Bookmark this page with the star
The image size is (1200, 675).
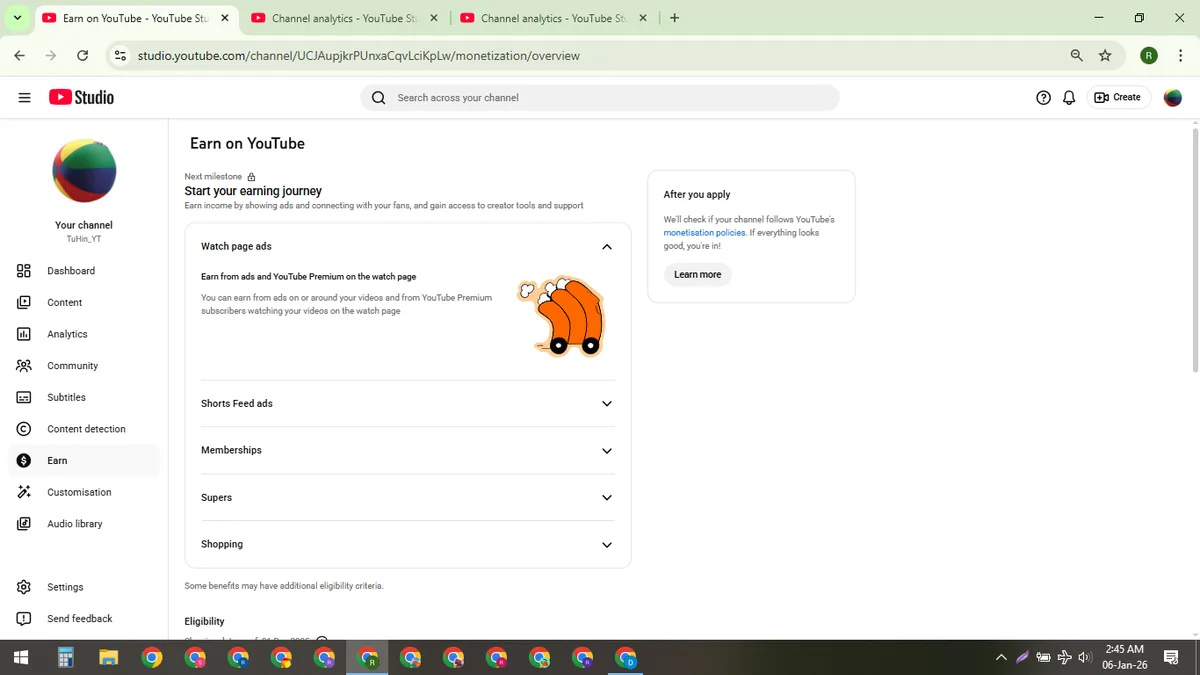pos(1105,56)
